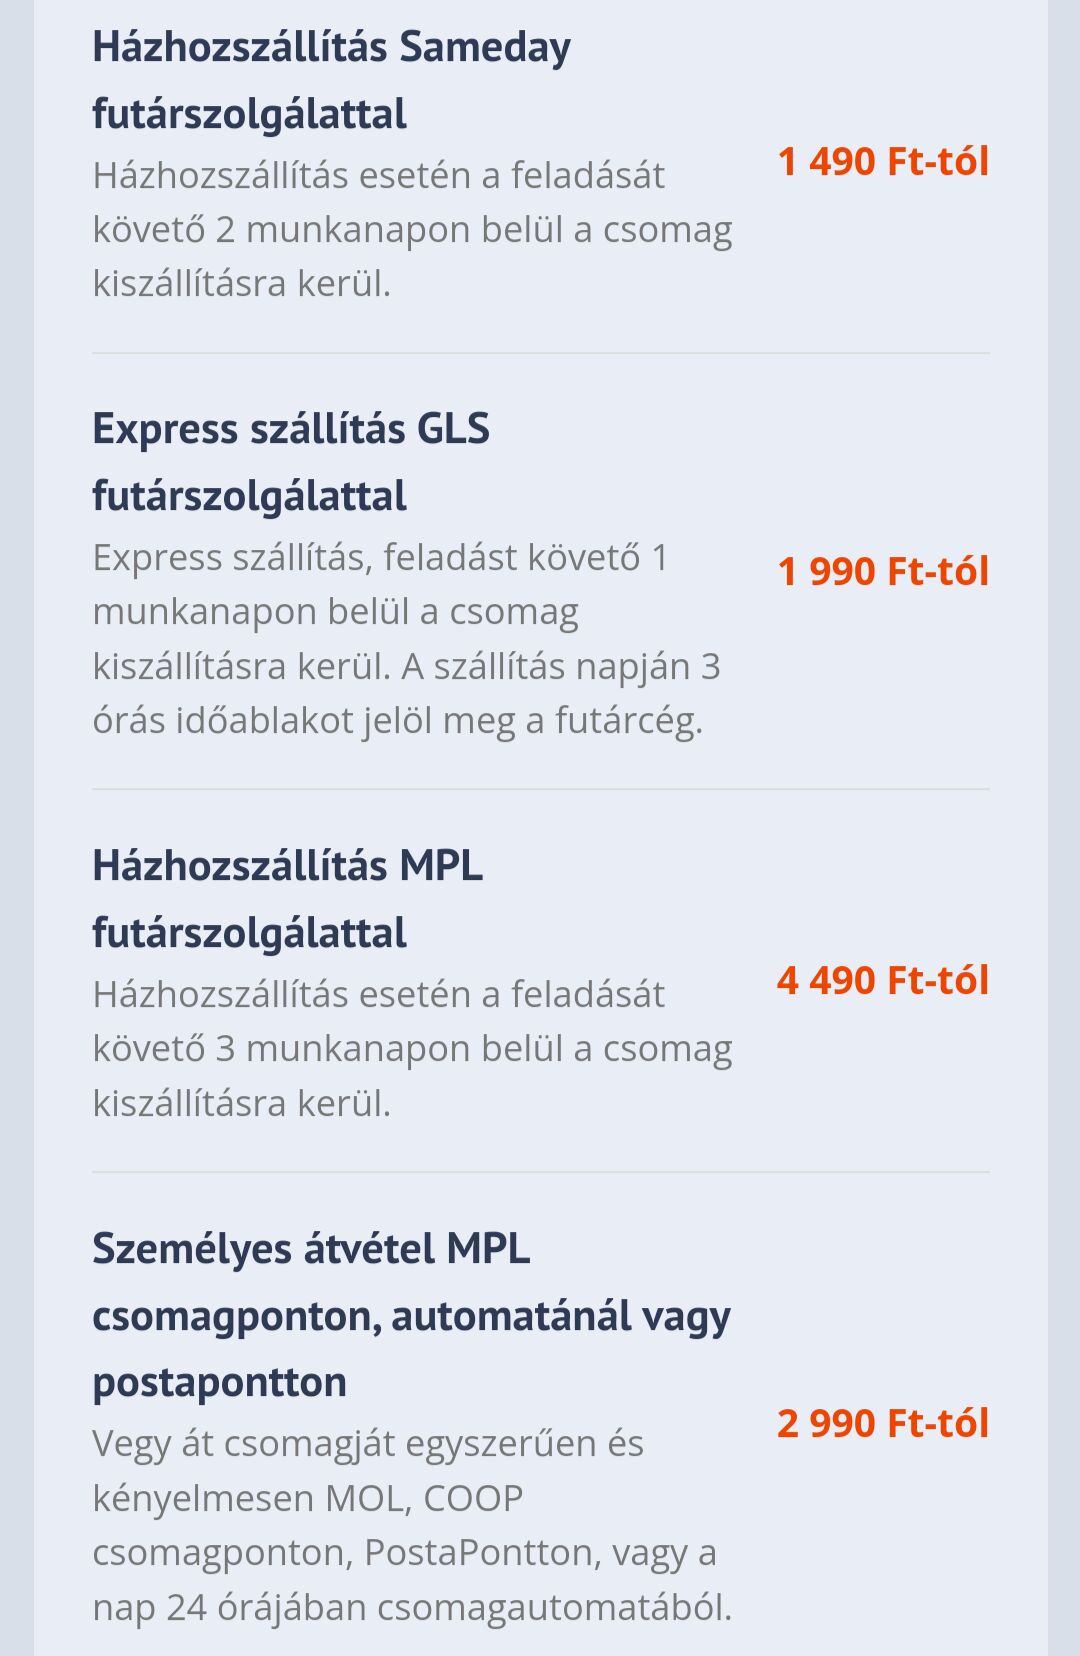
Task: Open the Sameday delivery description text
Action: [x=412, y=229]
